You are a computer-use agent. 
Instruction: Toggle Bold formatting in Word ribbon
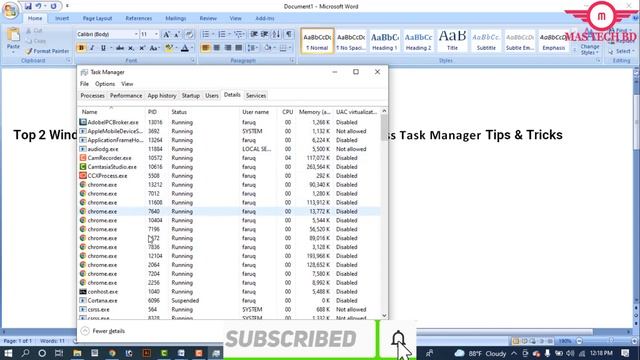(81, 48)
